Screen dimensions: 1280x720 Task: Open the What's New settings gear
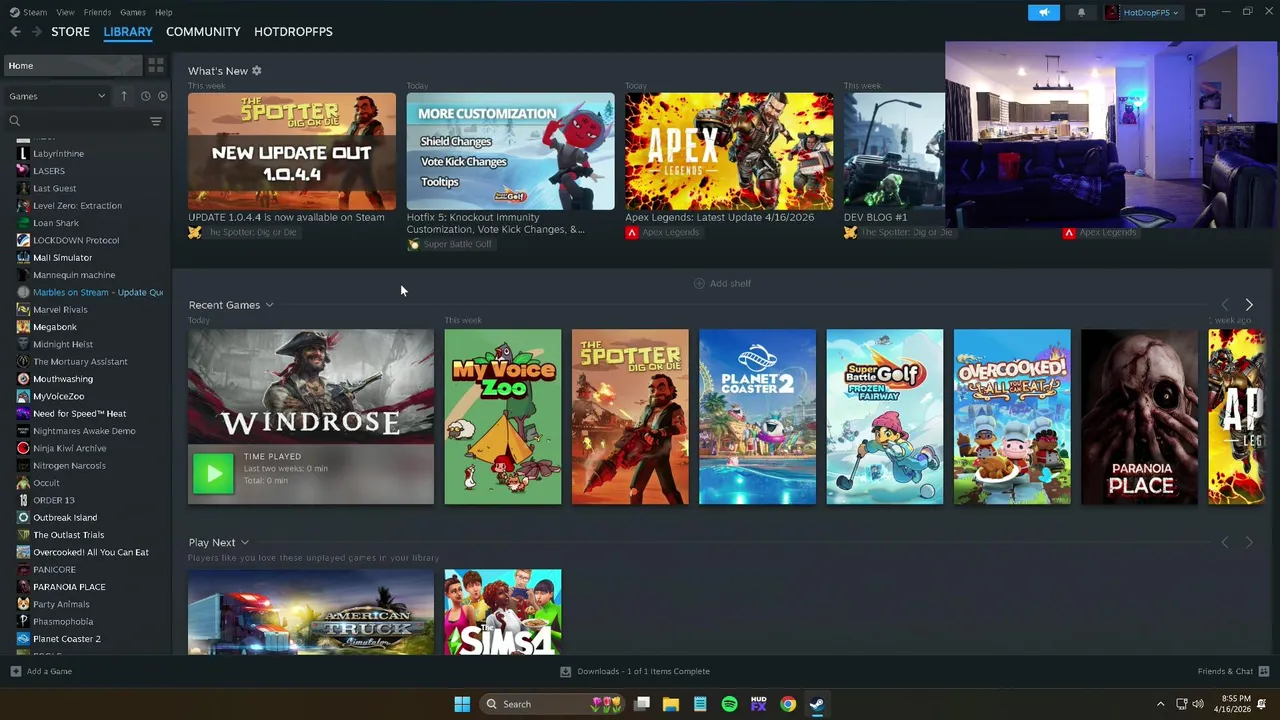pyautogui.click(x=257, y=71)
